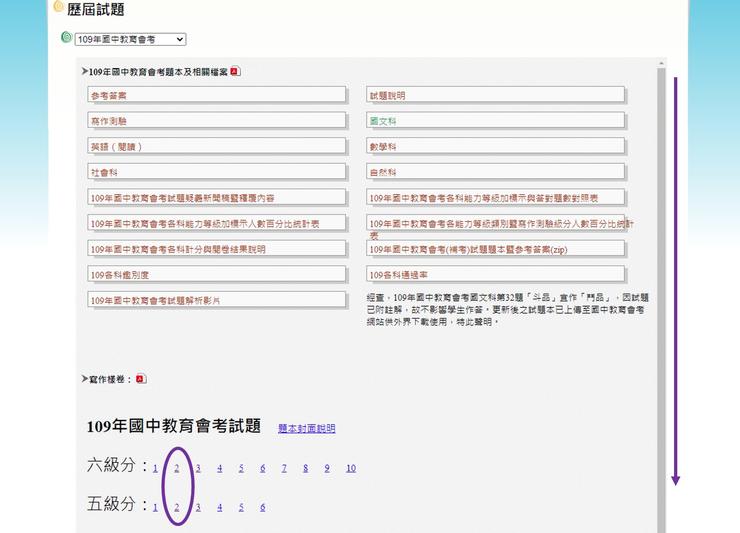Open the 數學科 exam paper
Screen dimensions: 740x533
click(383, 147)
